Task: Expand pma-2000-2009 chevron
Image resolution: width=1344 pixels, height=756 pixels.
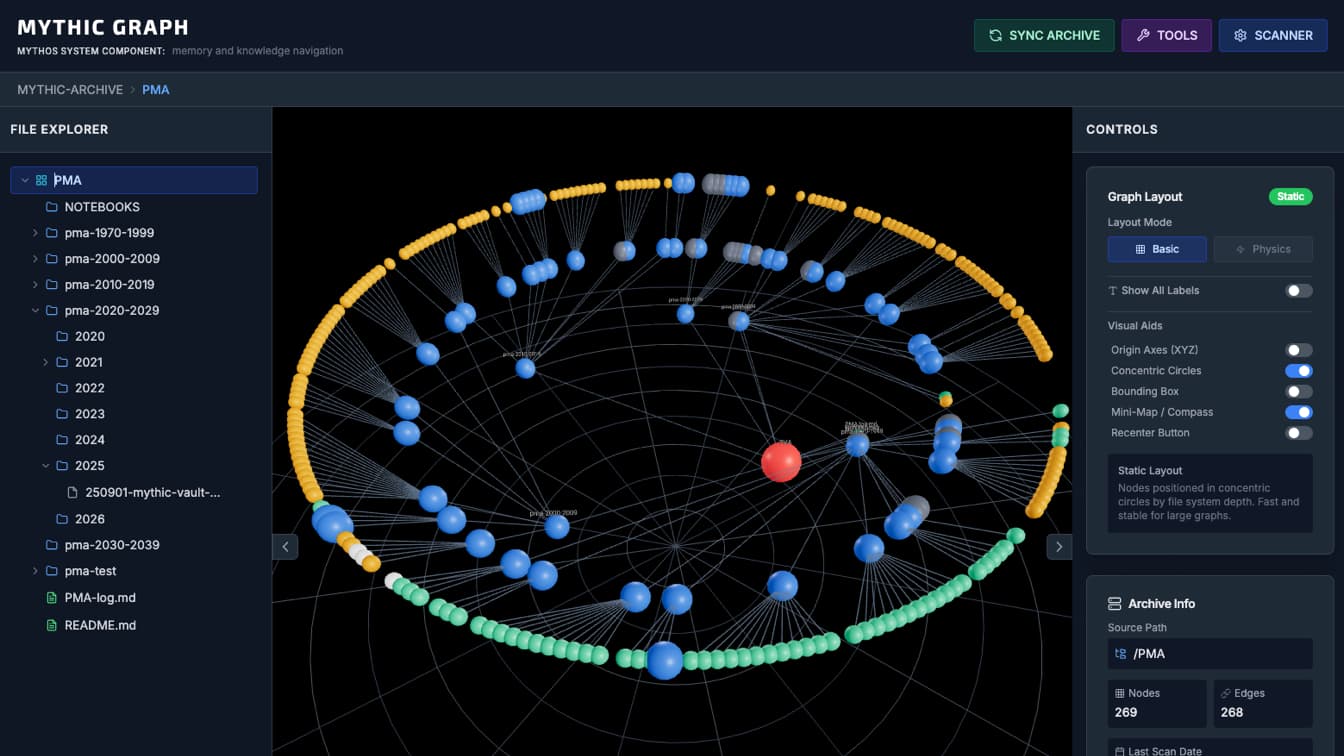Action: pyautogui.click(x=35, y=259)
